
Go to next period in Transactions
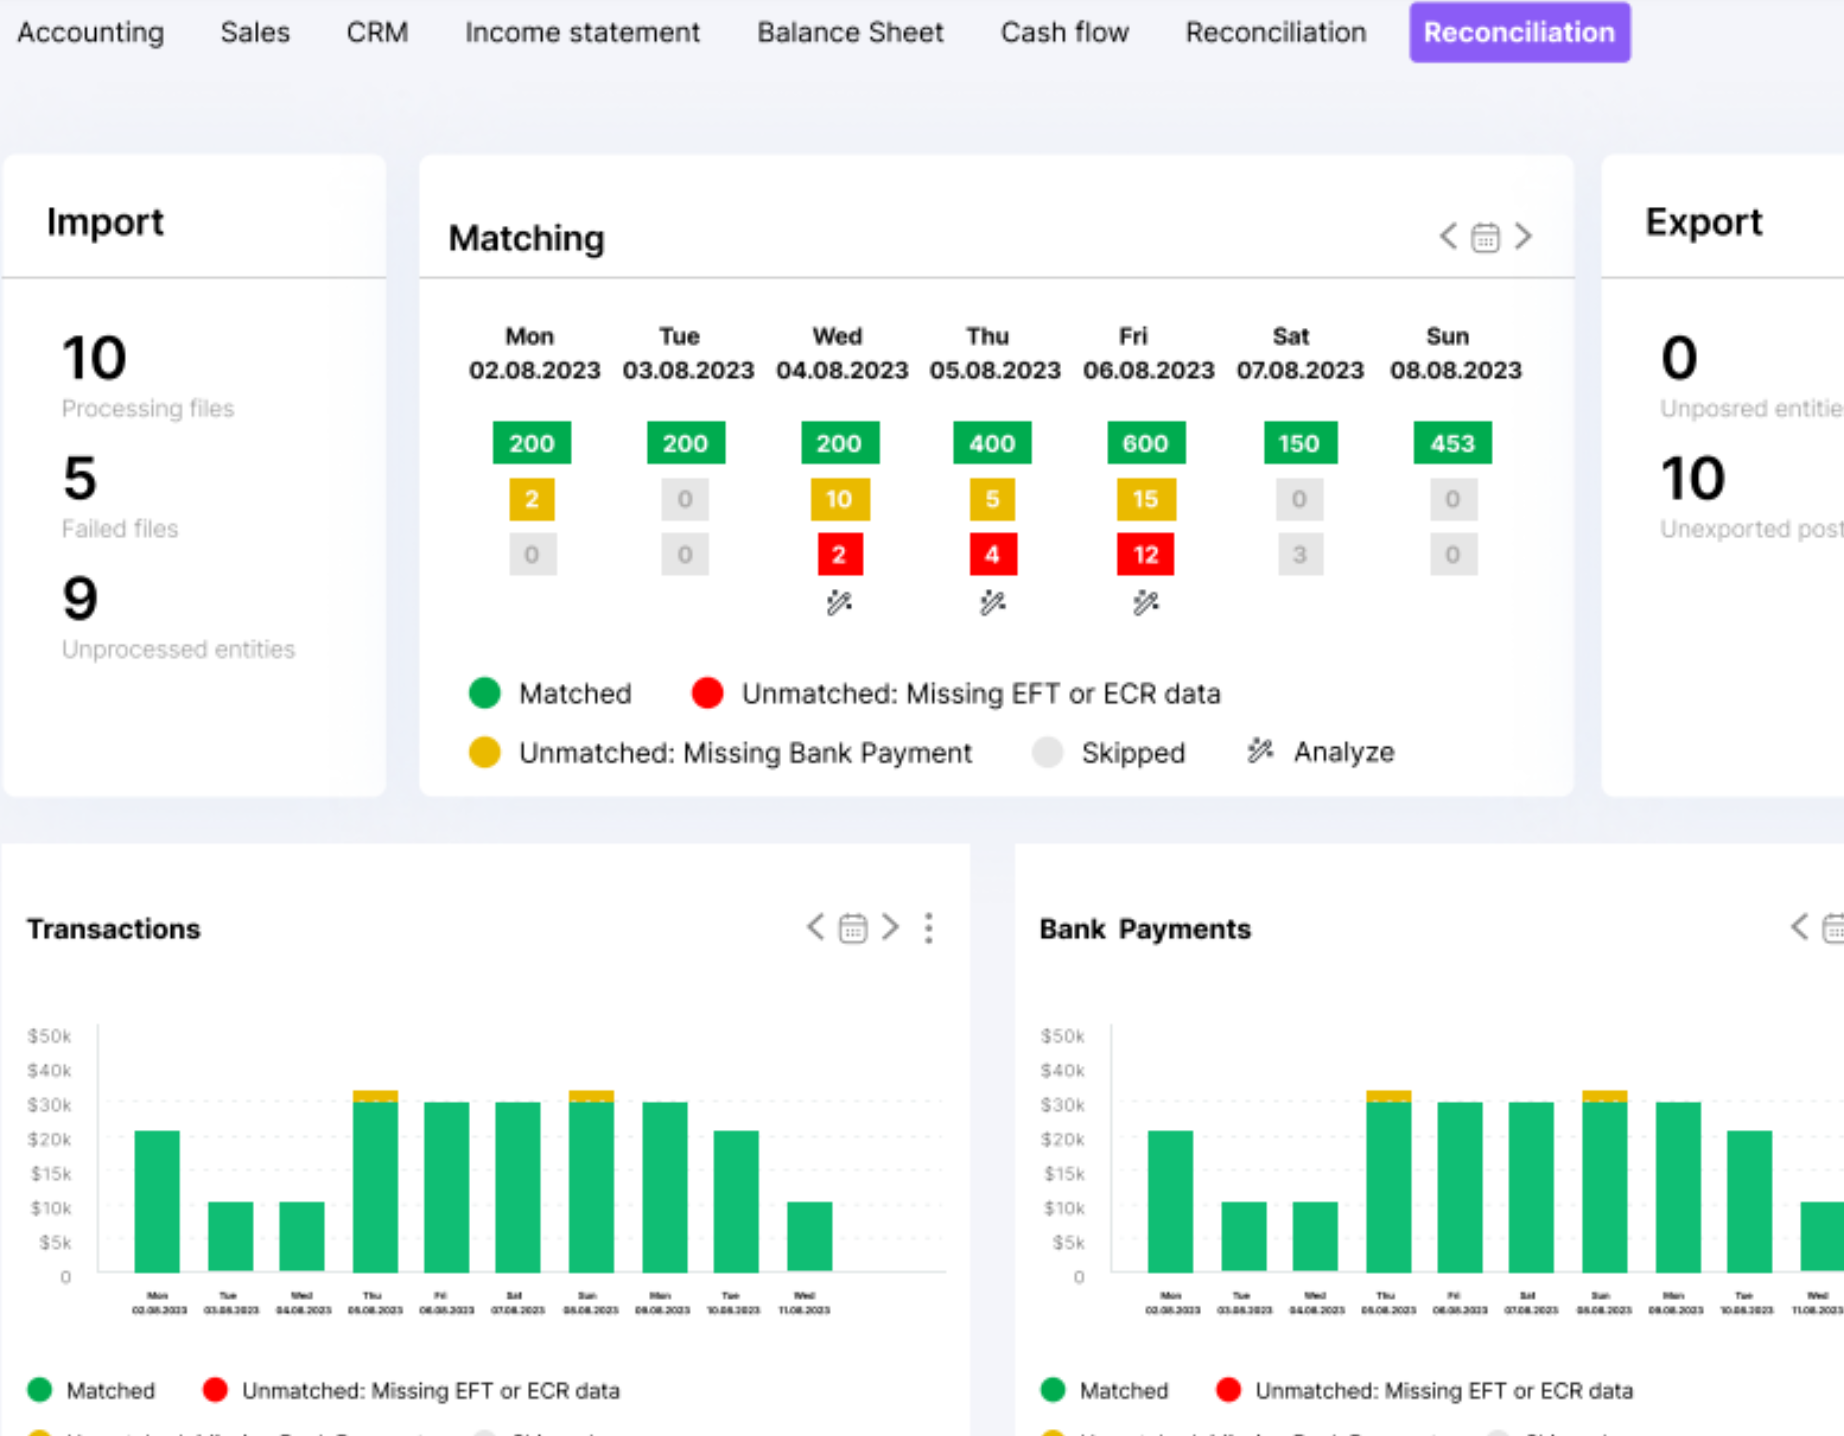(890, 928)
